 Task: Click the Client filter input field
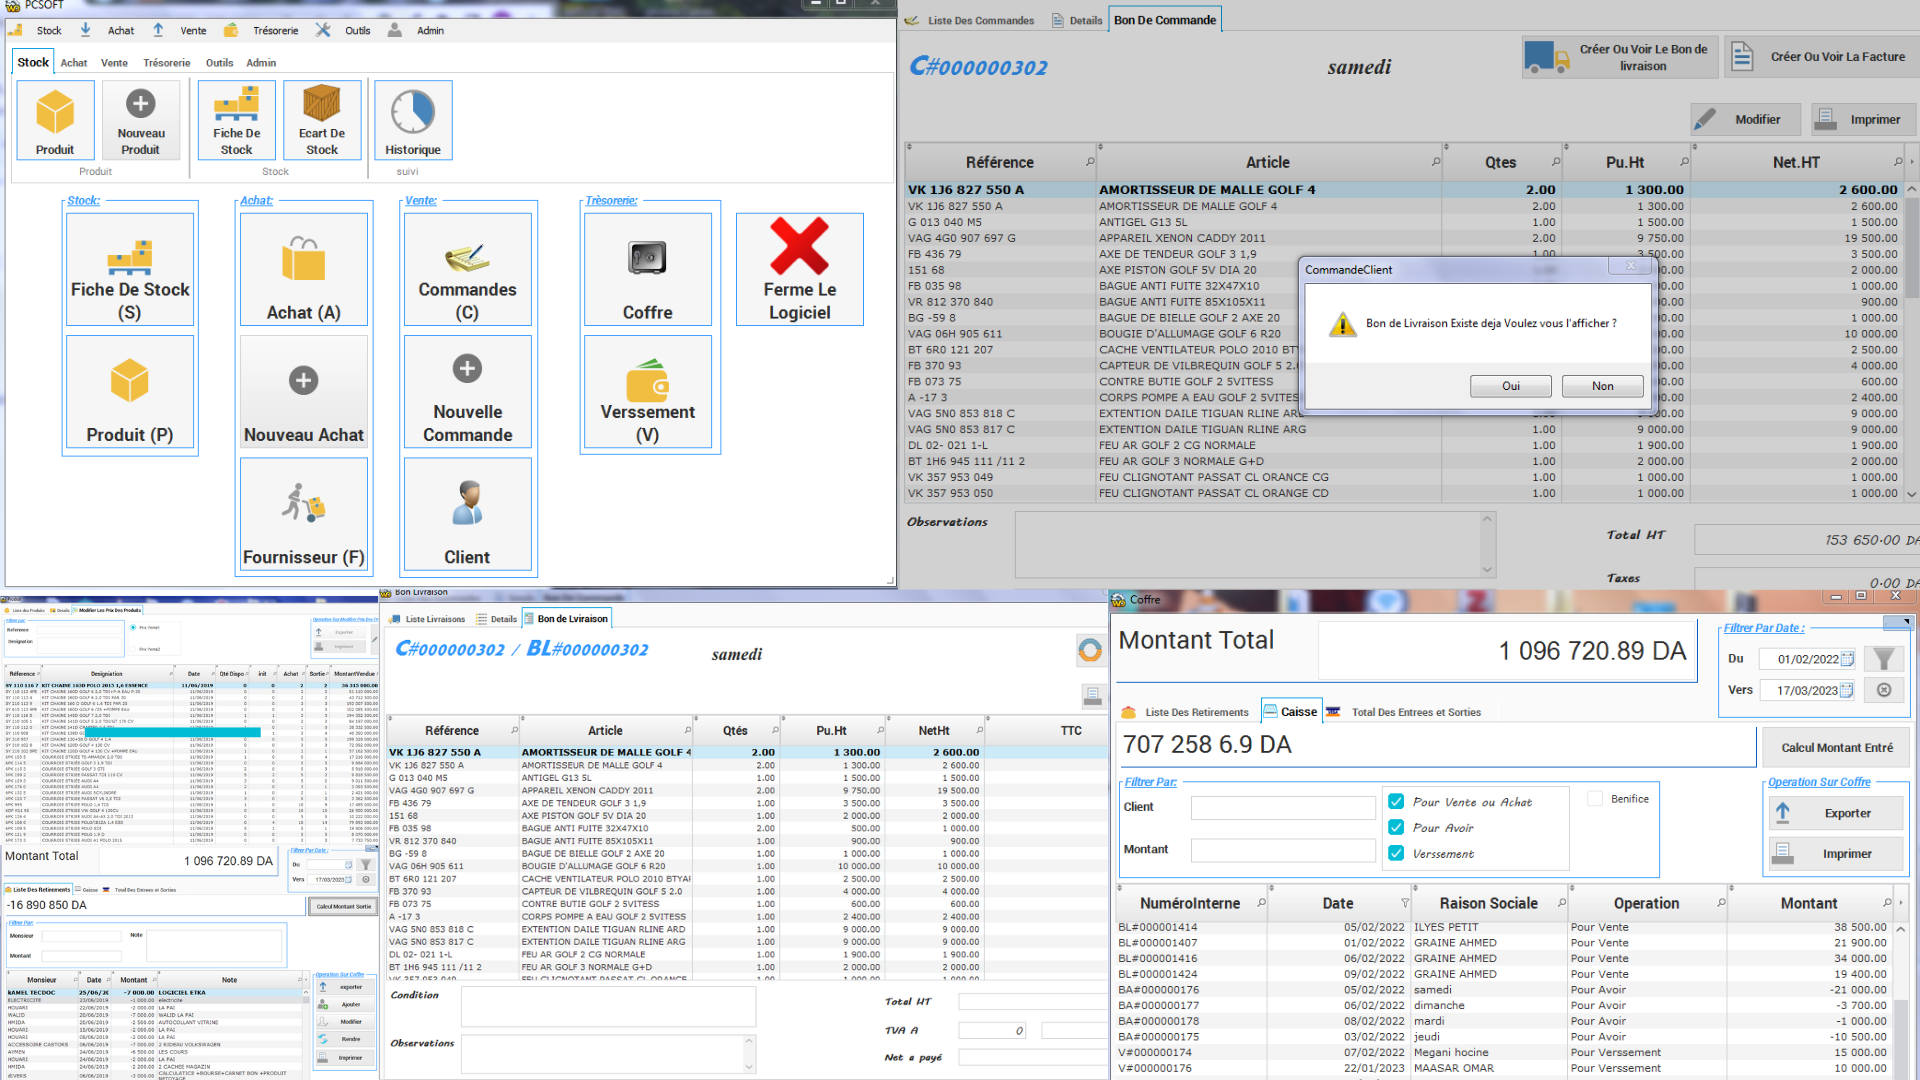pos(1282,808)
